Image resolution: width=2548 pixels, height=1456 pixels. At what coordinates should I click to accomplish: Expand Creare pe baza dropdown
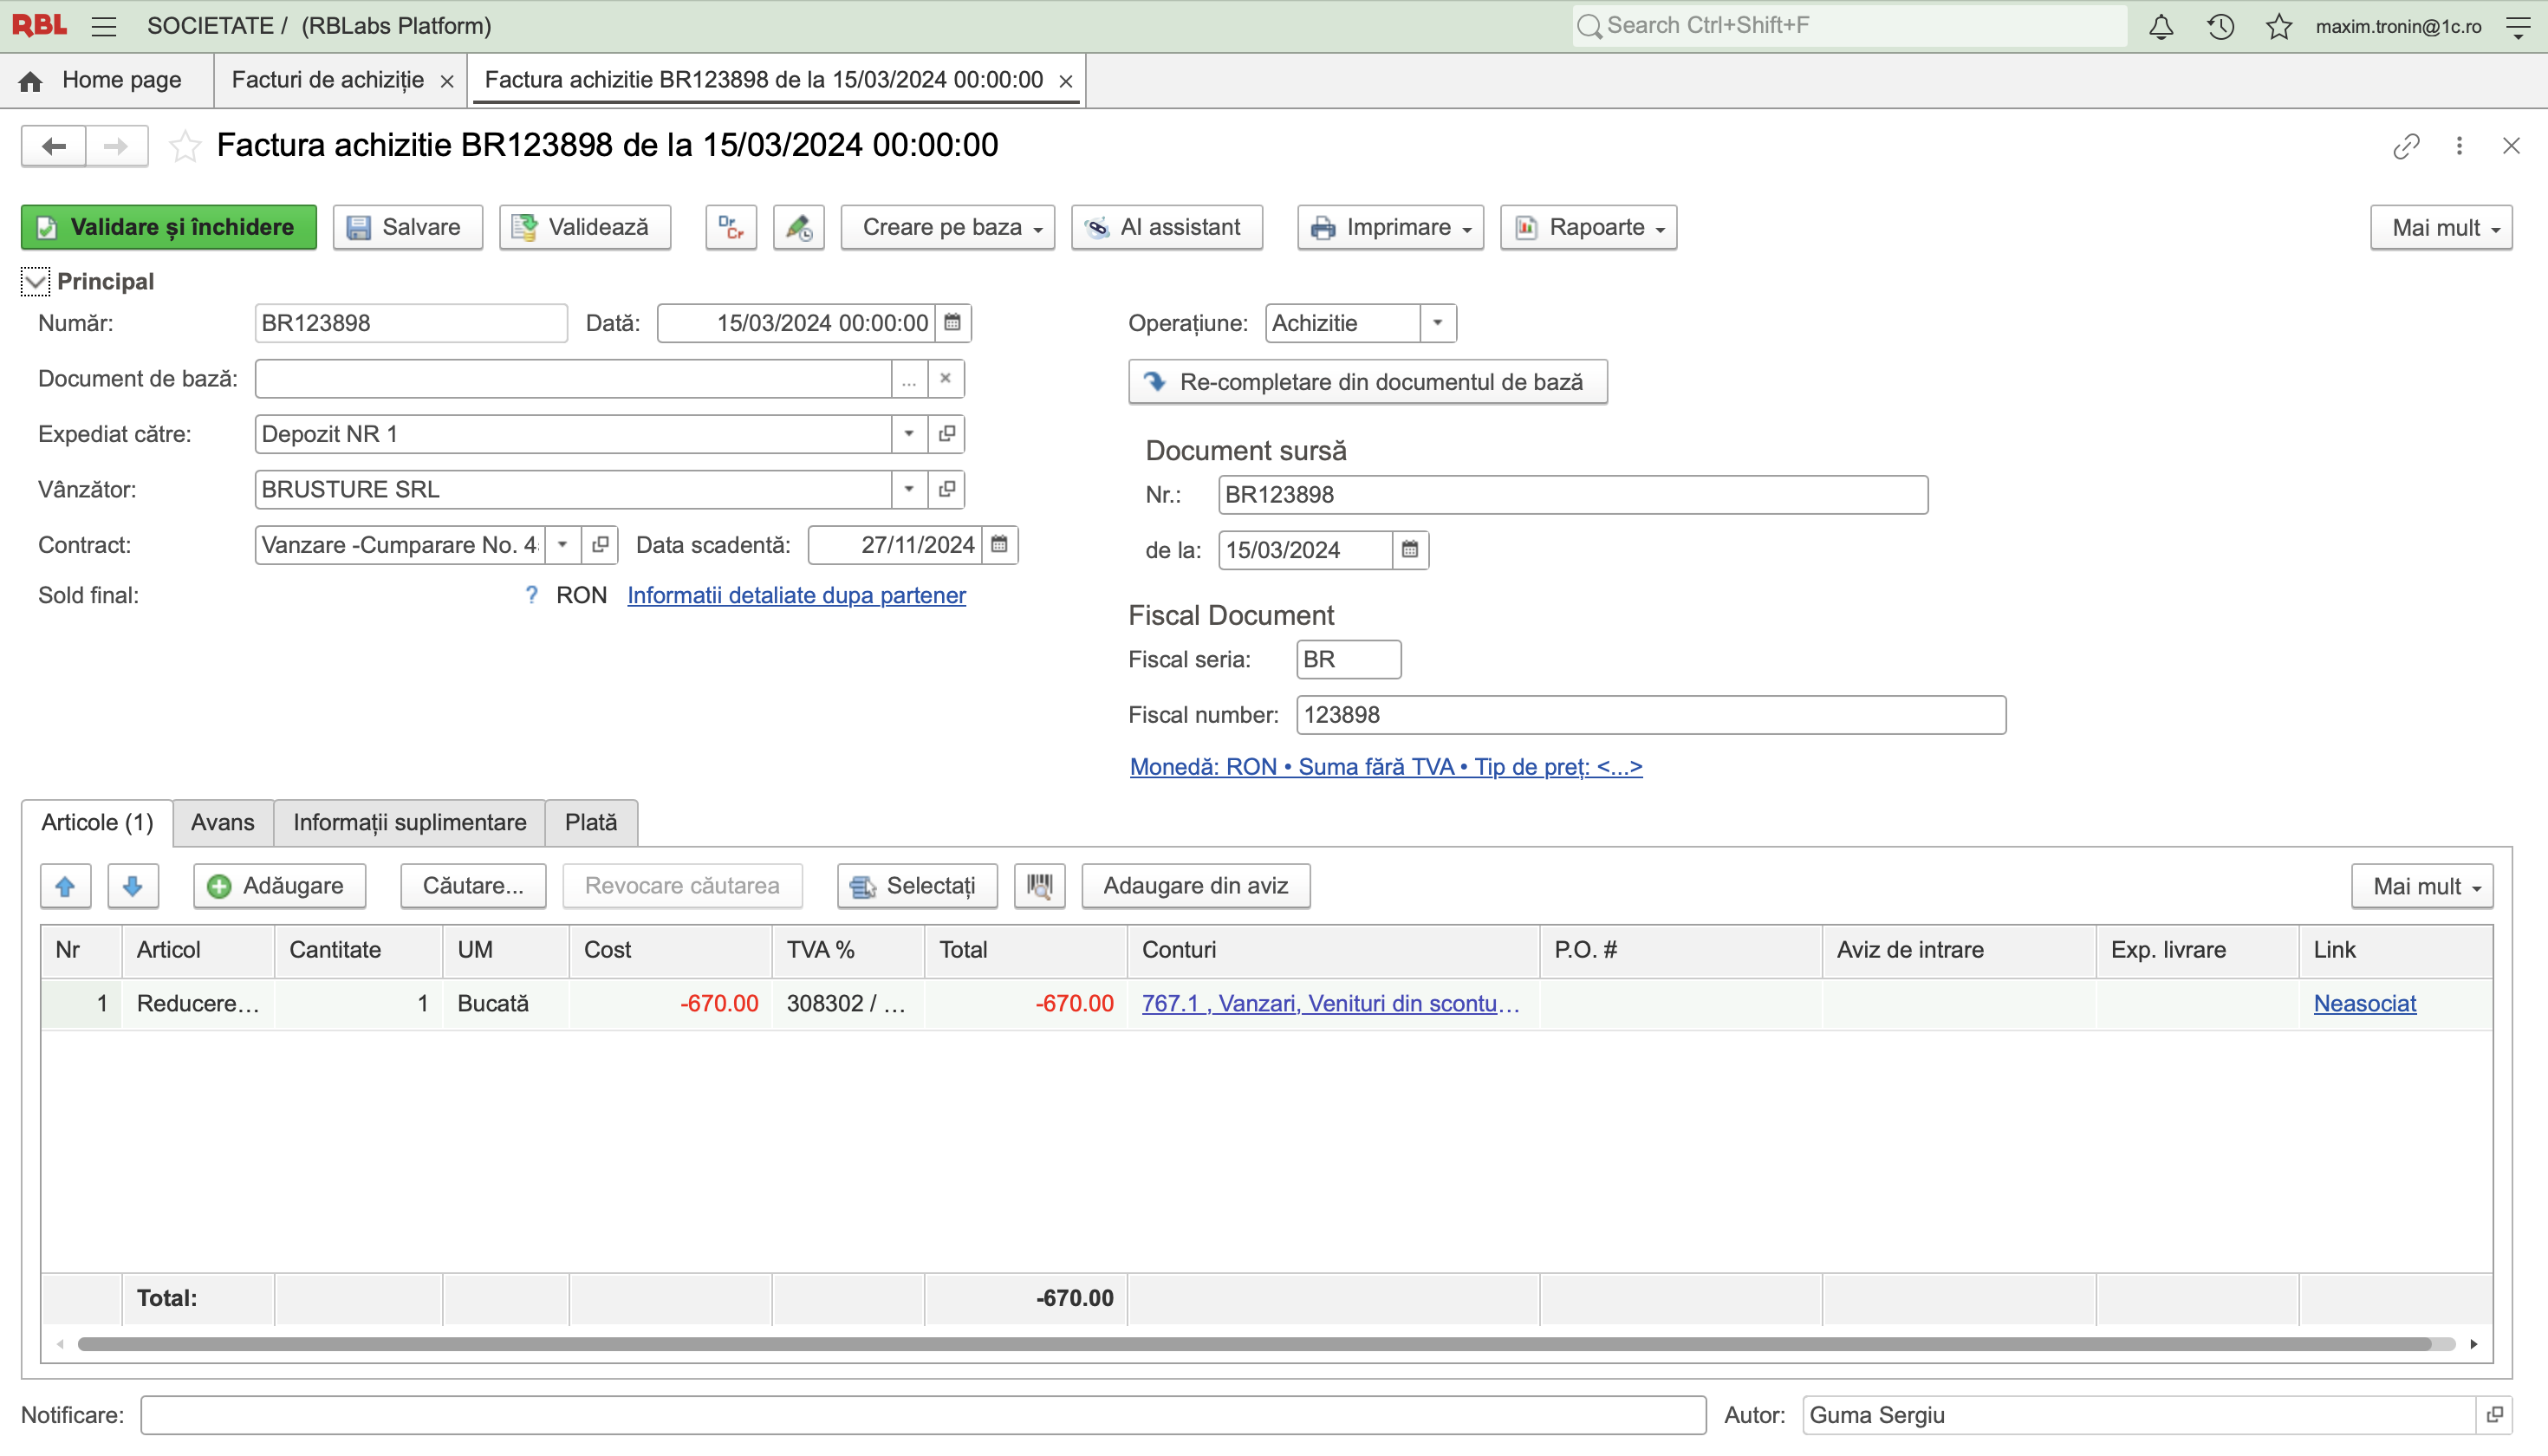tap(948, 227)
